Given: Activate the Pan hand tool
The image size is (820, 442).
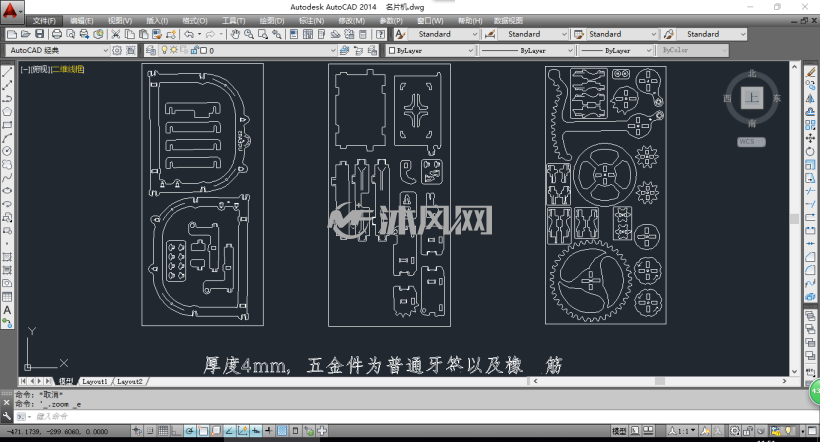Looking at the screenshot, I should click(235, 34).
